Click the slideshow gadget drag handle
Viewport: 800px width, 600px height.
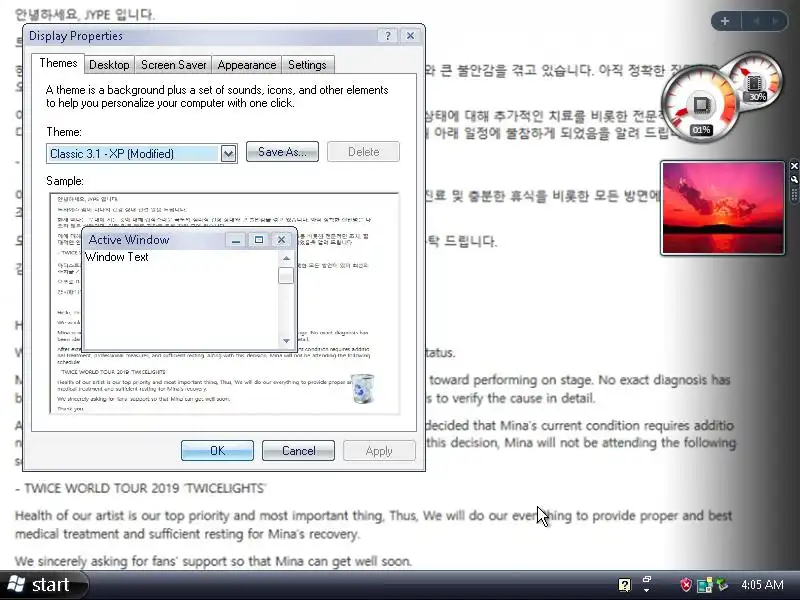(794, 194)
